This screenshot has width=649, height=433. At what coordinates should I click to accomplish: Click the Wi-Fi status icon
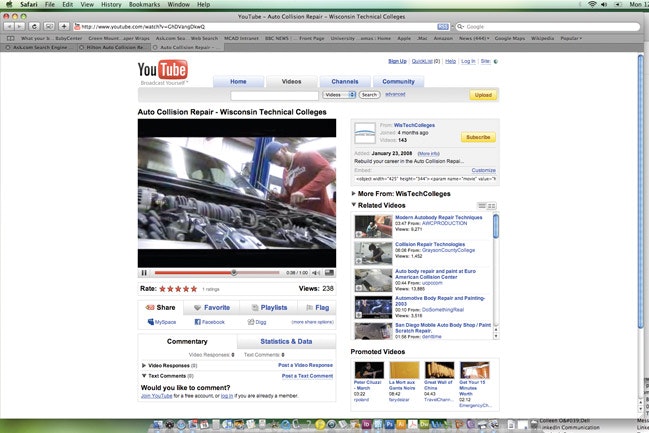[x=592, y=5]
